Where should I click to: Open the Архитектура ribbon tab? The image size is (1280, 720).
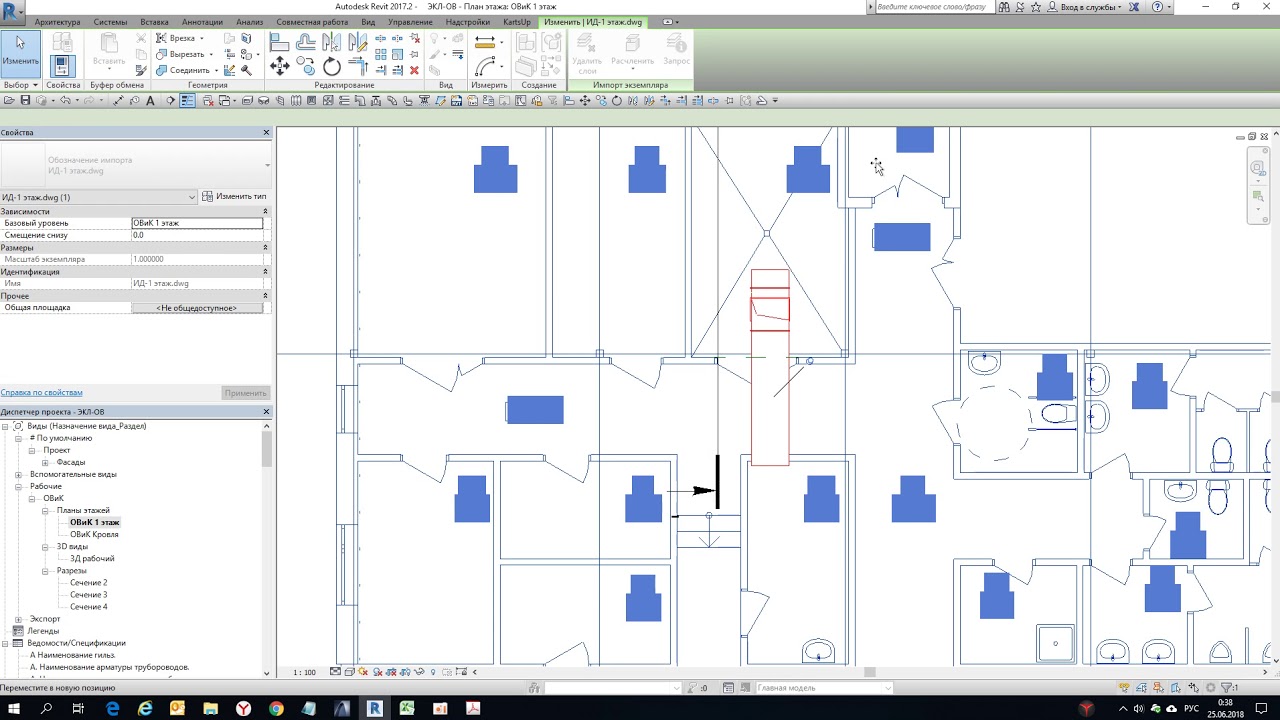point(57,22)
